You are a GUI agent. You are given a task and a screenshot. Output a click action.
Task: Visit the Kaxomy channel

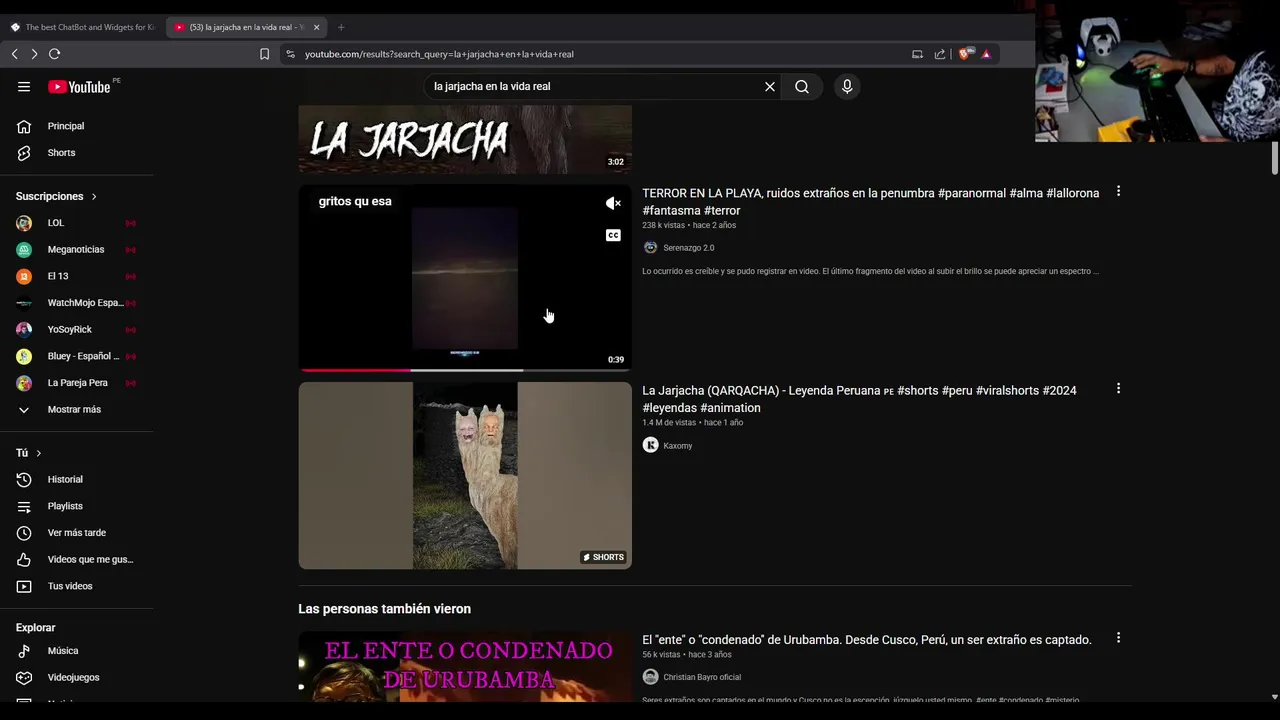tap(677, 446)
